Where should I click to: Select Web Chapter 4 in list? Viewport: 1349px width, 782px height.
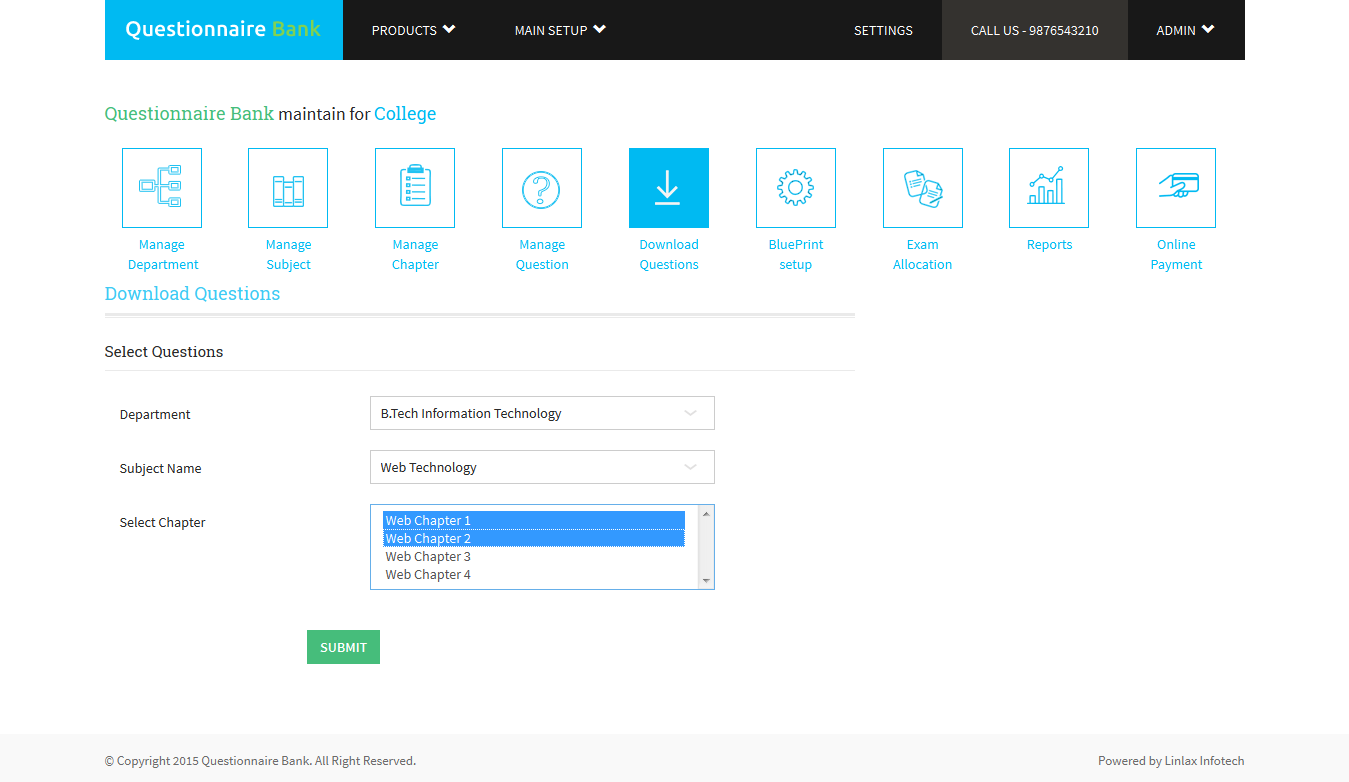(534, 574)
